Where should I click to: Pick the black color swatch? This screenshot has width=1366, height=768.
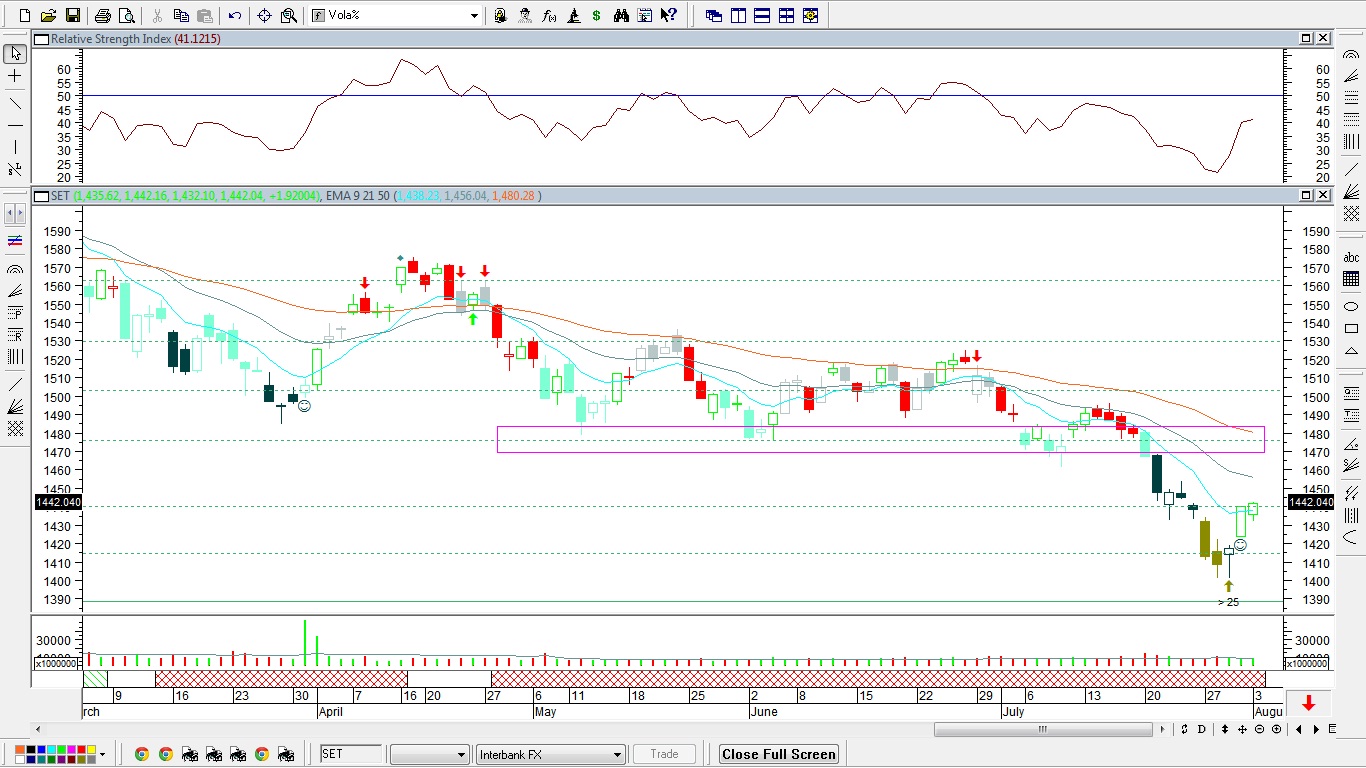[x=31, y=749]
